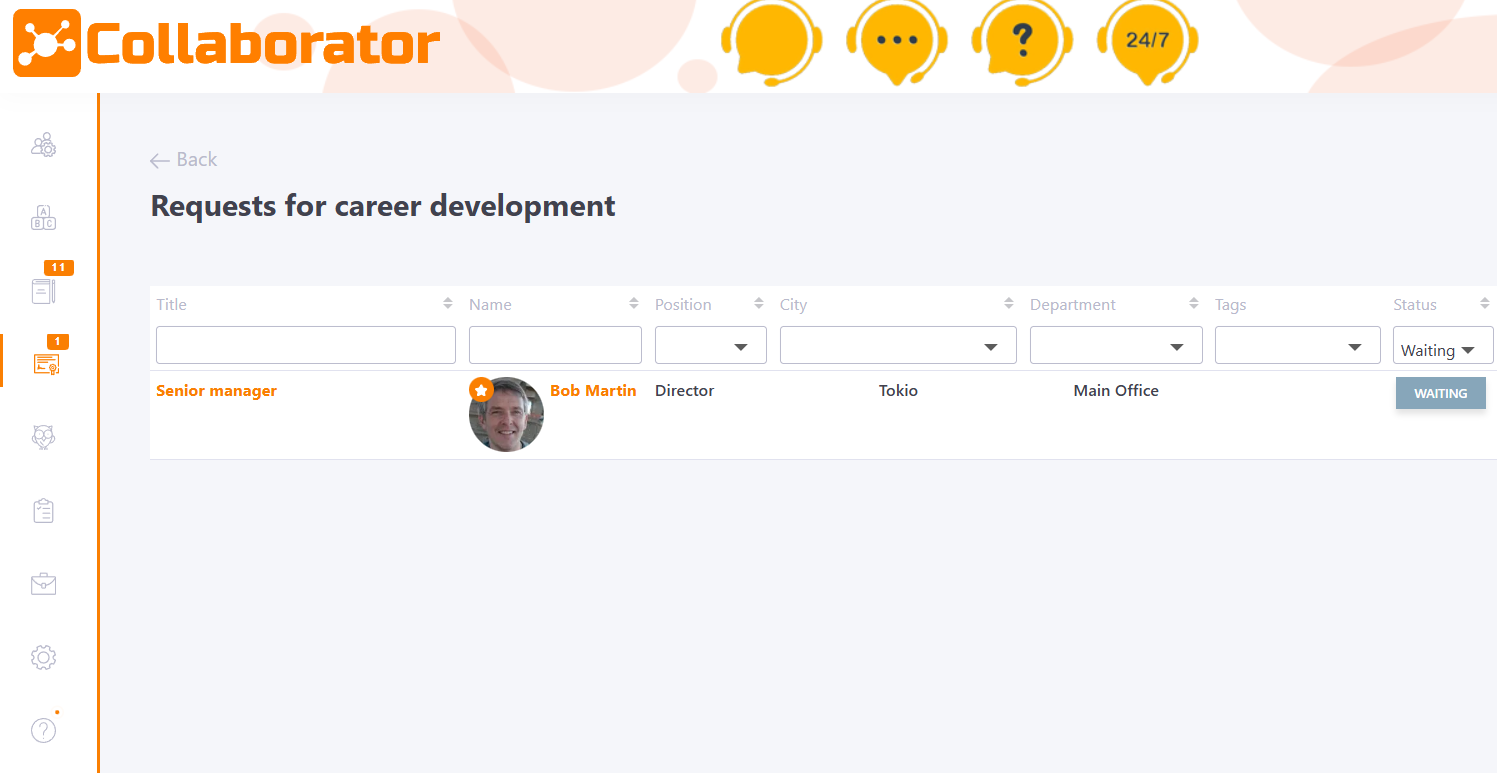Click the help question mark sidebar icon
Image resolution: width=1497 pixels, height=773 pixels.
[x=43, y=730]
